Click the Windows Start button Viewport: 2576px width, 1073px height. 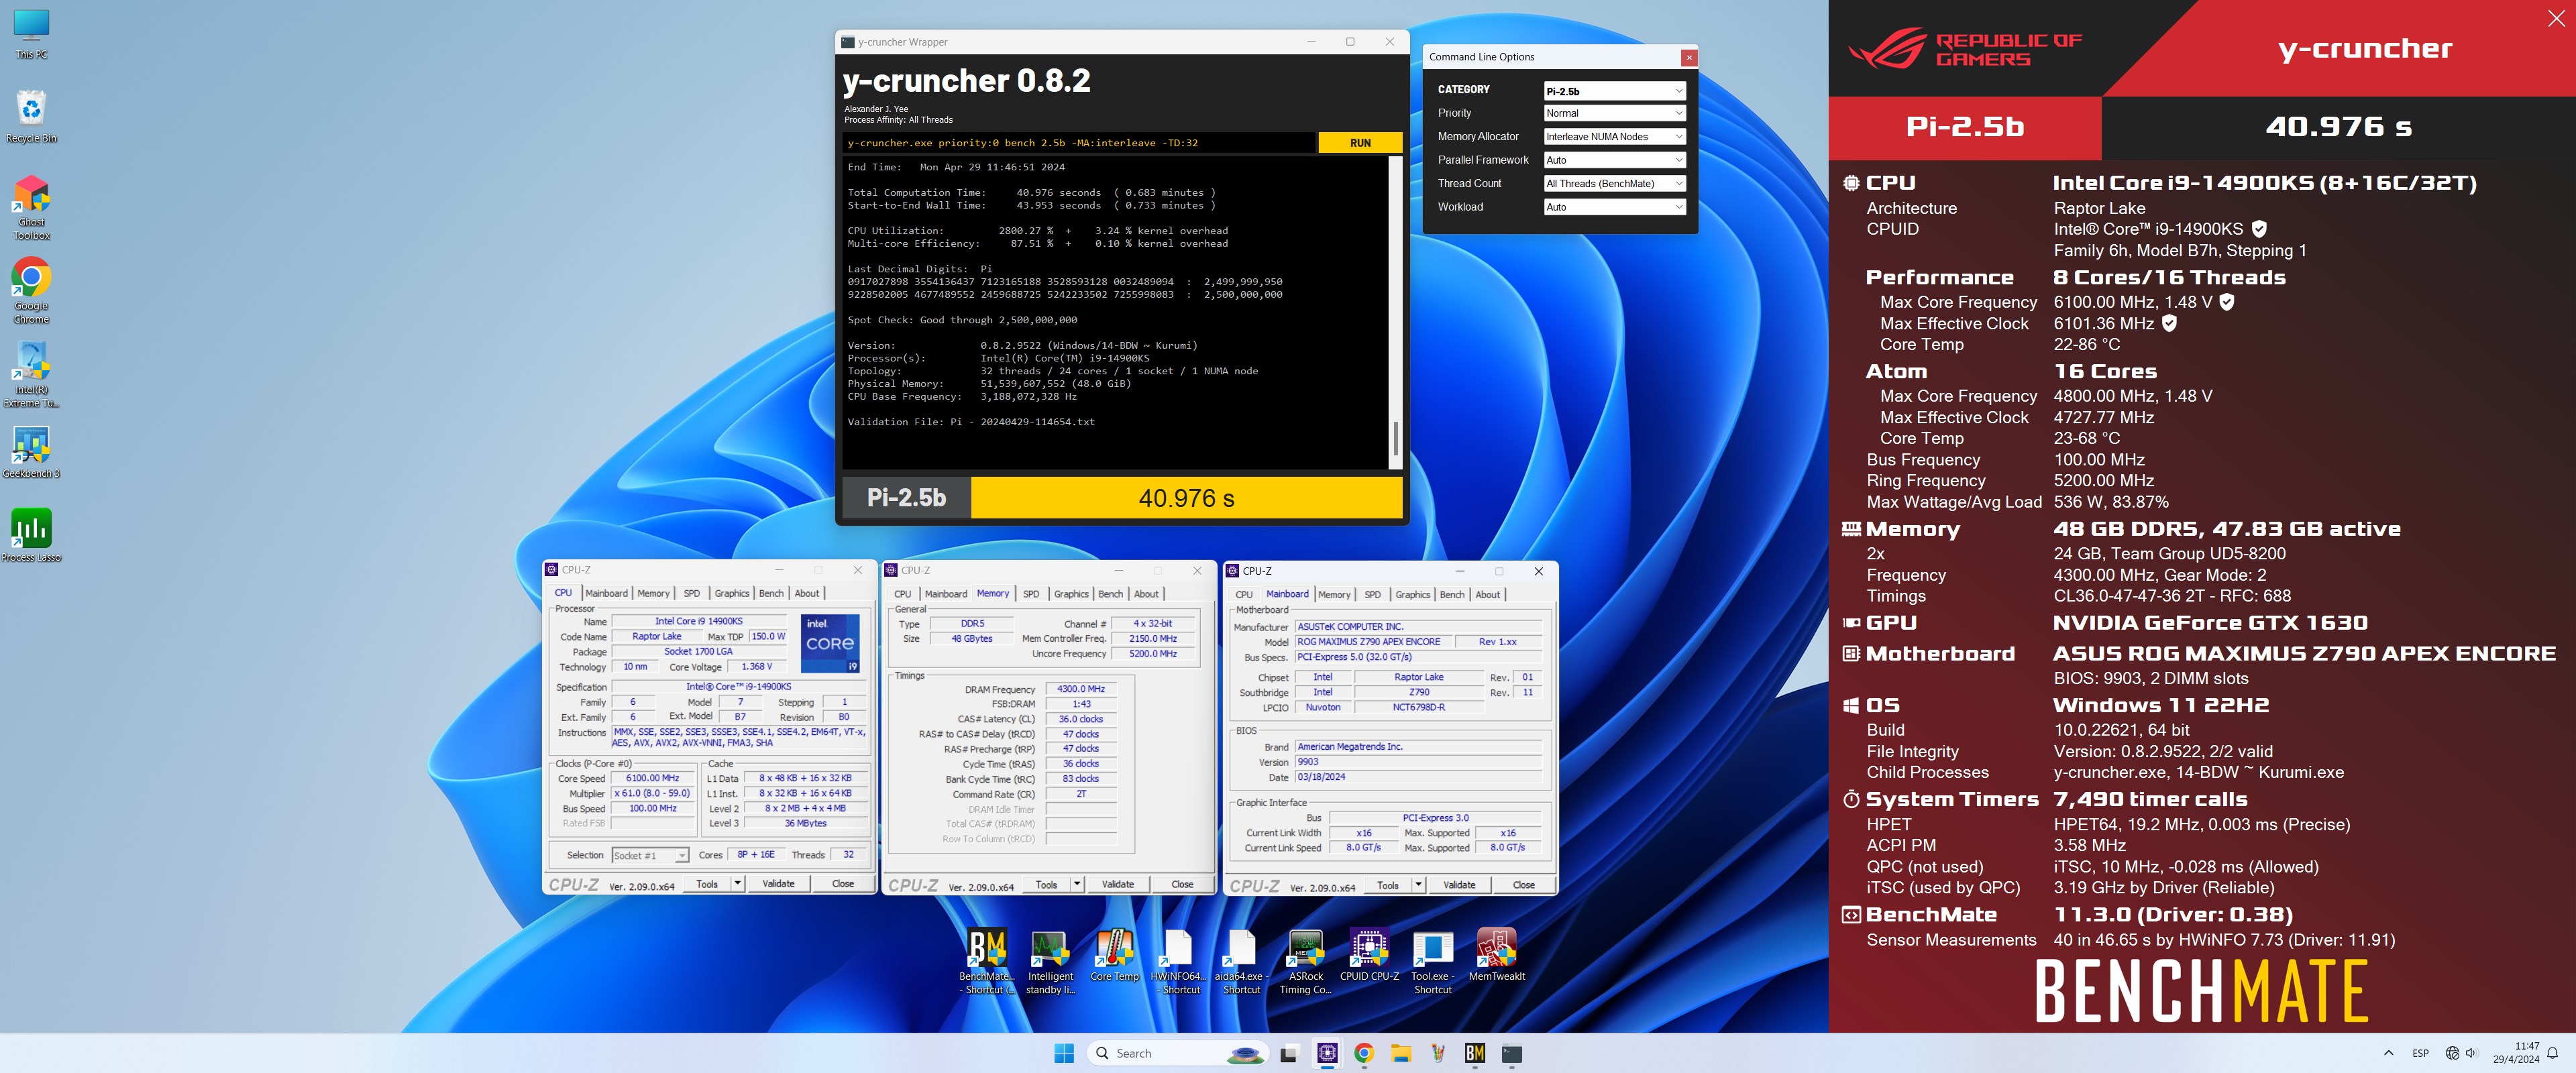(1064, 1053)
